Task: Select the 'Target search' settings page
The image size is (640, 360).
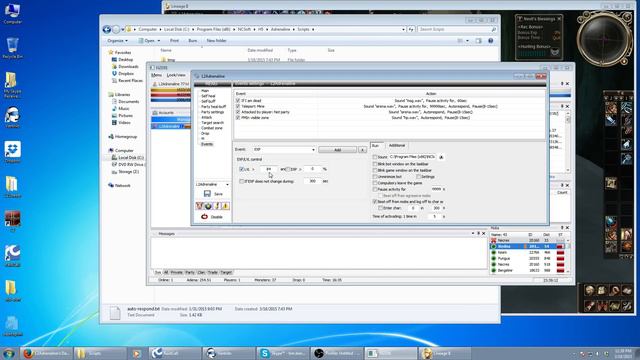Action: pos(212,122)
